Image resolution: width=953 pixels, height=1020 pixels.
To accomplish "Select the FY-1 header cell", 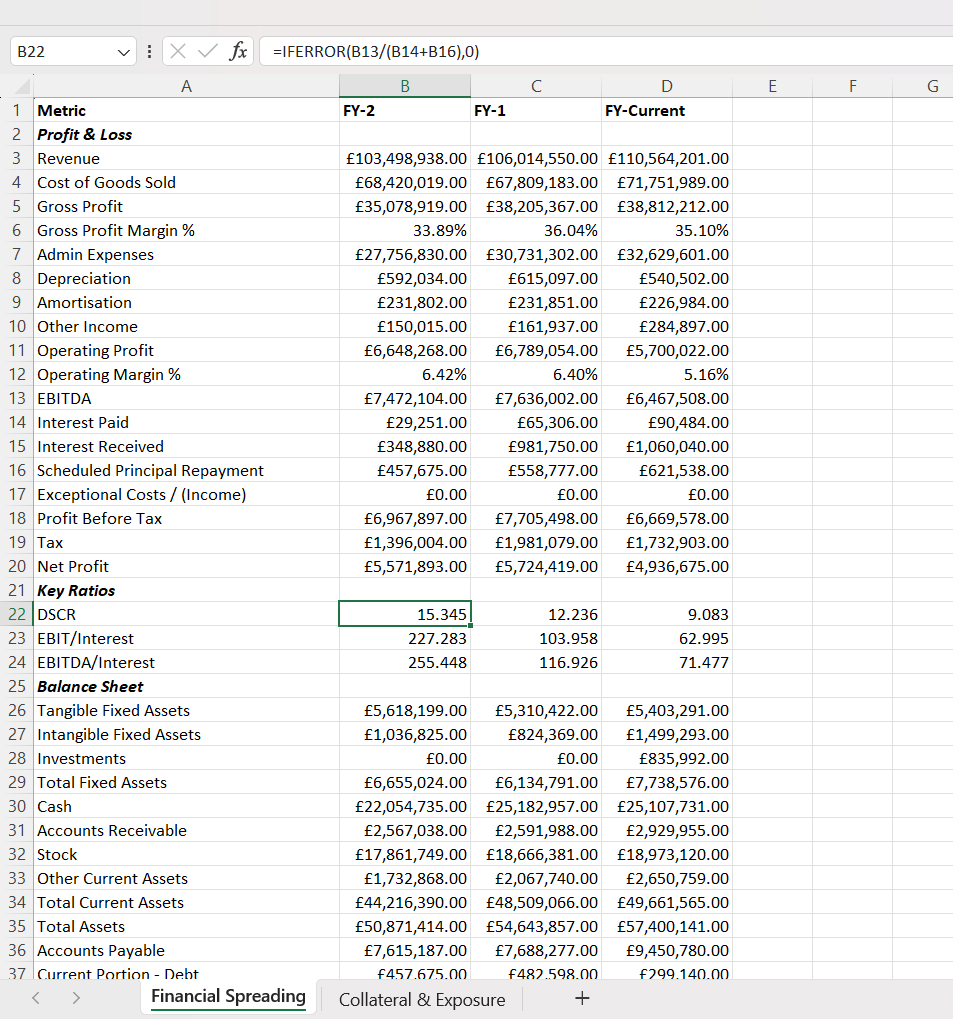I will [x=536, y=111].
